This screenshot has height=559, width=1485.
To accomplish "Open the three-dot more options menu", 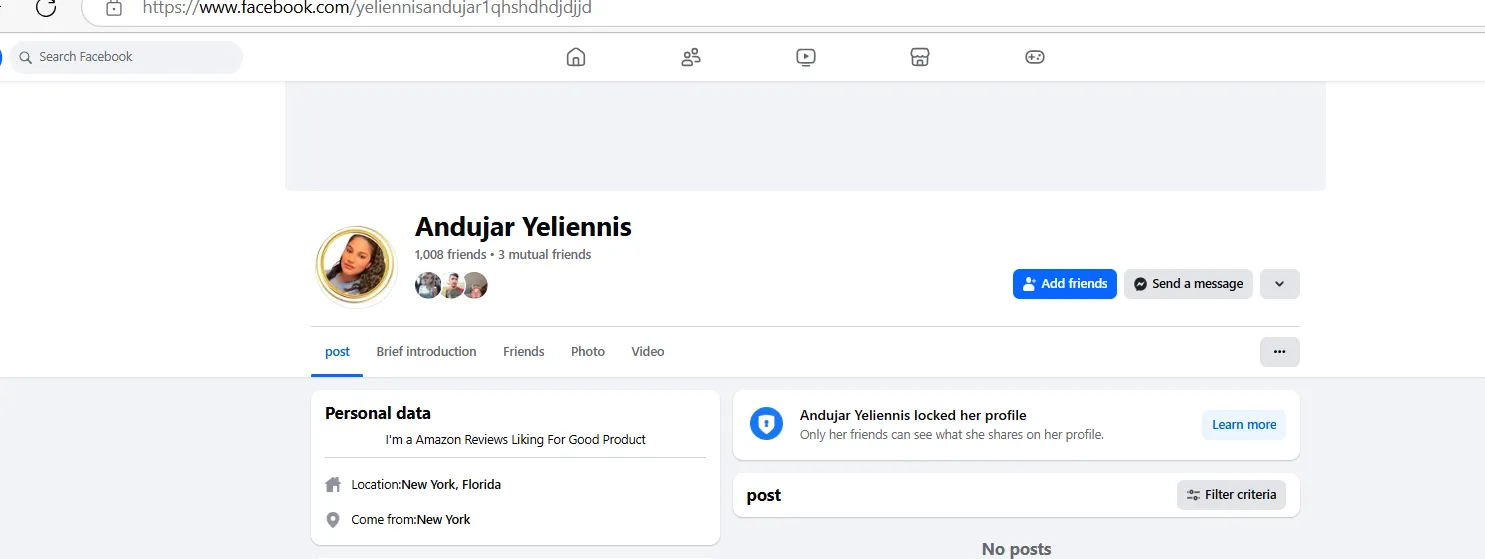I will pyautogui.click(x=1279, y=352).
